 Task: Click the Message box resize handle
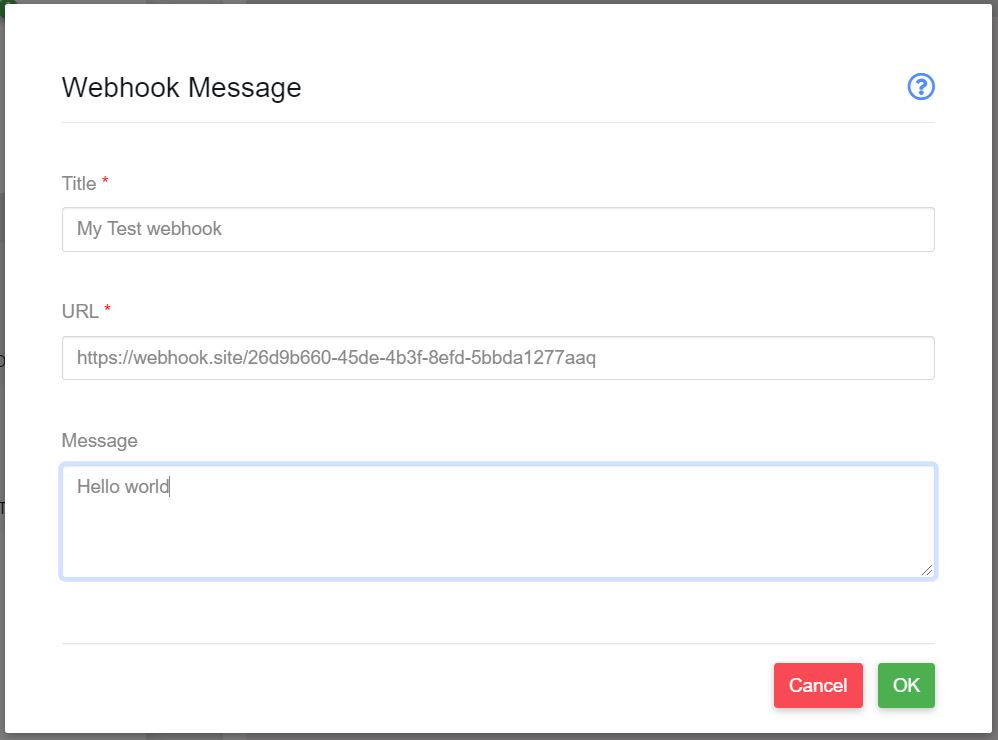[x=927, y=570]
